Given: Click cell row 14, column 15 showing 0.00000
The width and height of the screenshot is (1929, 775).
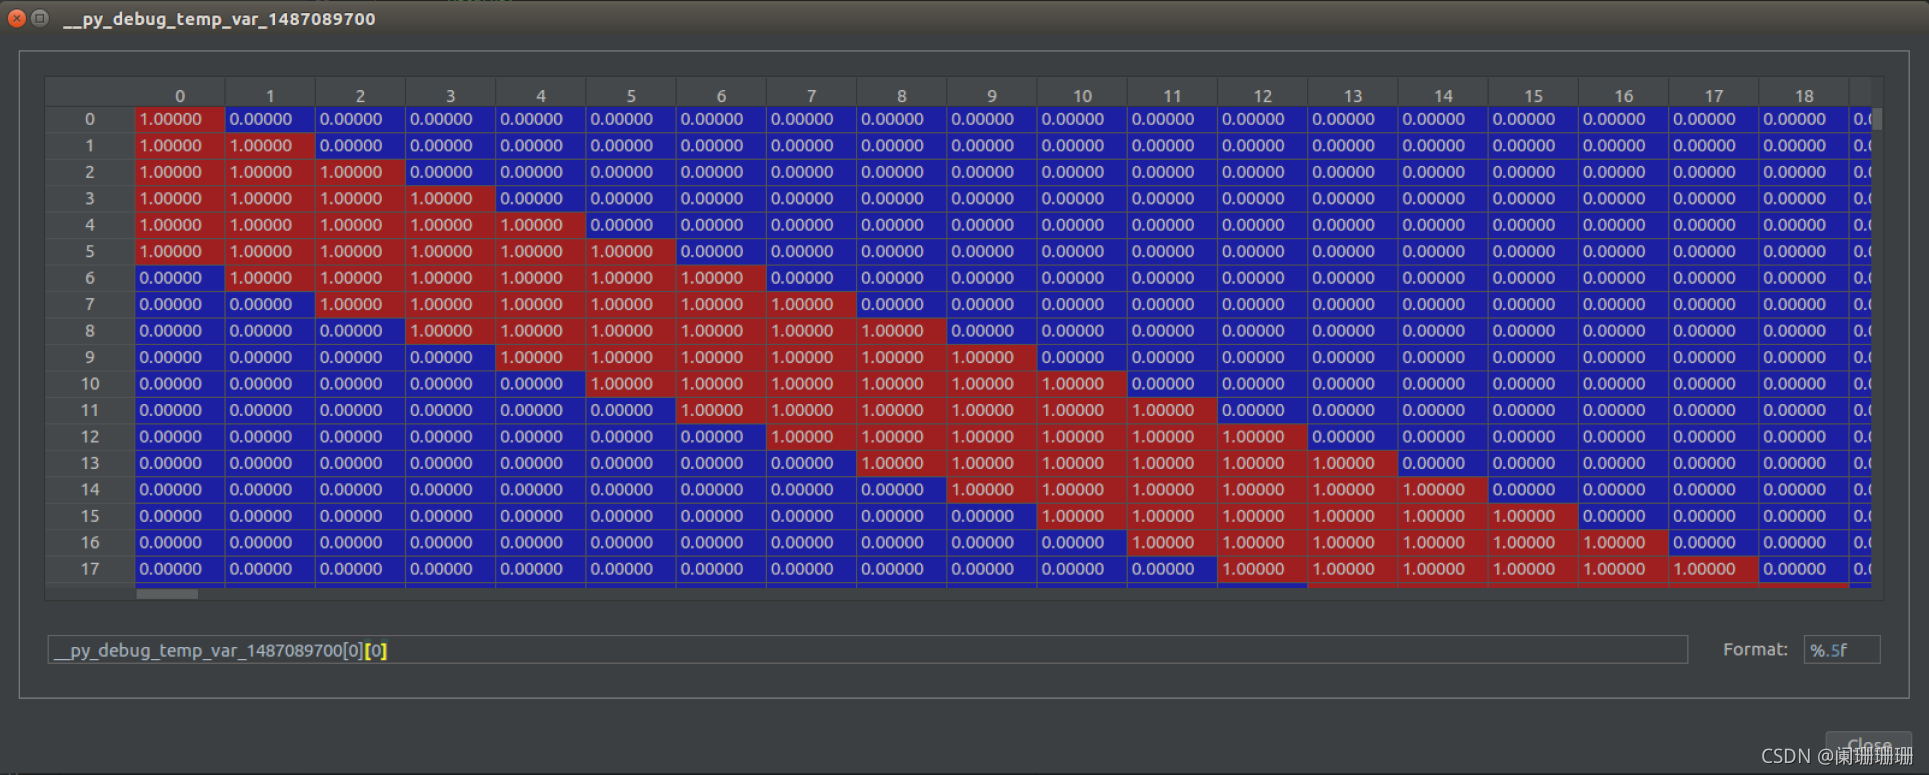Looking at the screenshot, I should (x=1533, y=490).
